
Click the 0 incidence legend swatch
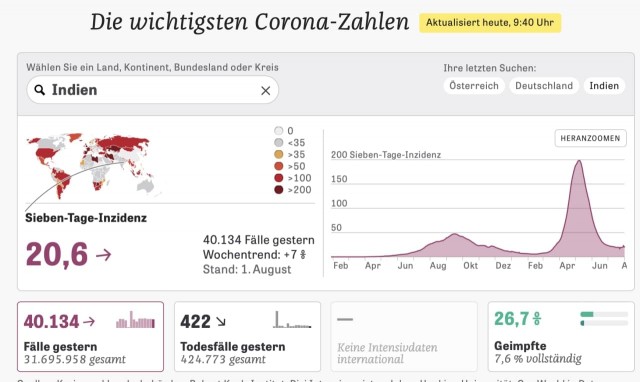click(279, 131)
